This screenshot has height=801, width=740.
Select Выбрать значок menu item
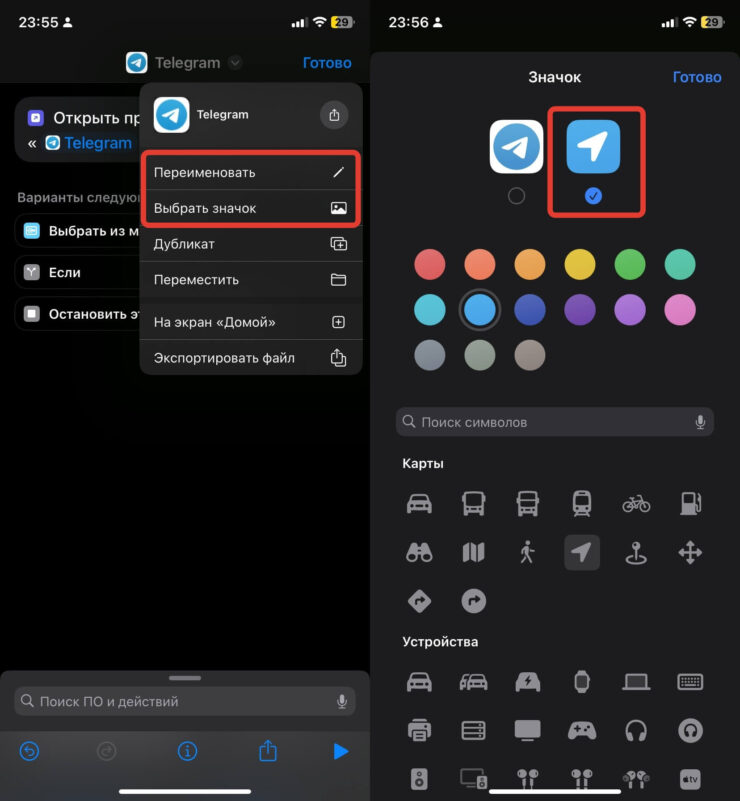[250, 208]
